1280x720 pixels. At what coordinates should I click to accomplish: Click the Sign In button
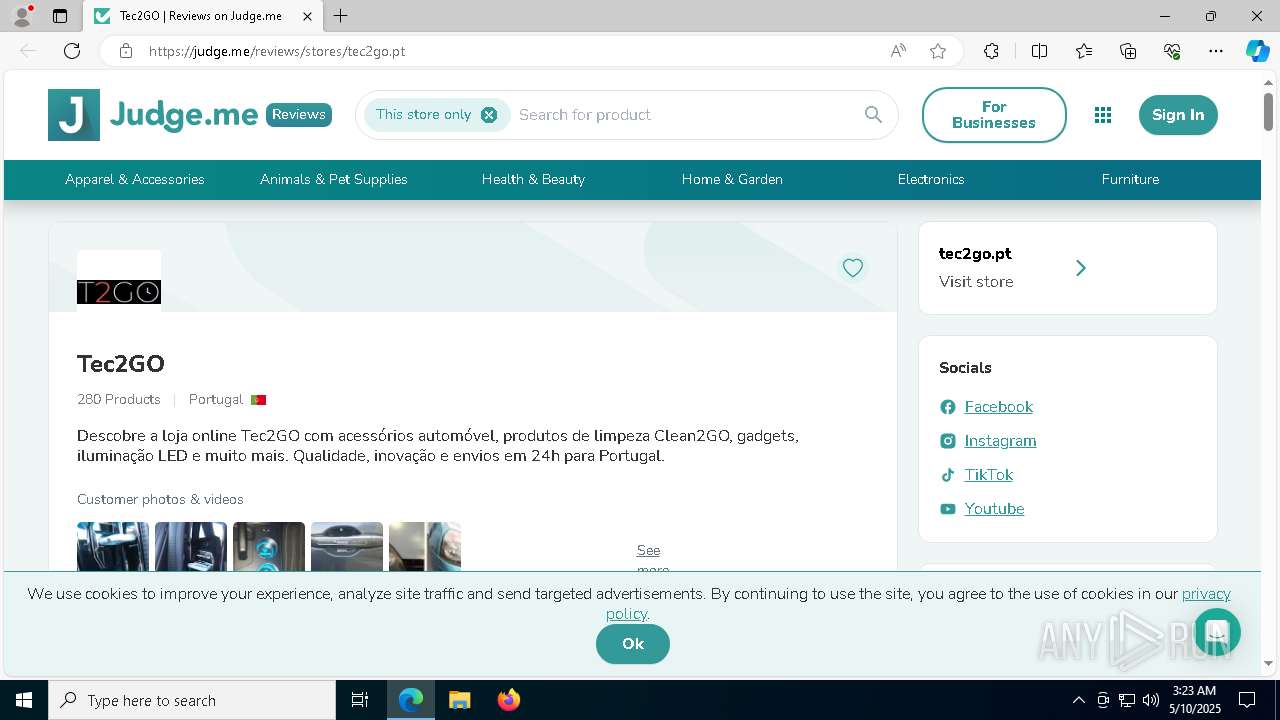coord(1178,115)
